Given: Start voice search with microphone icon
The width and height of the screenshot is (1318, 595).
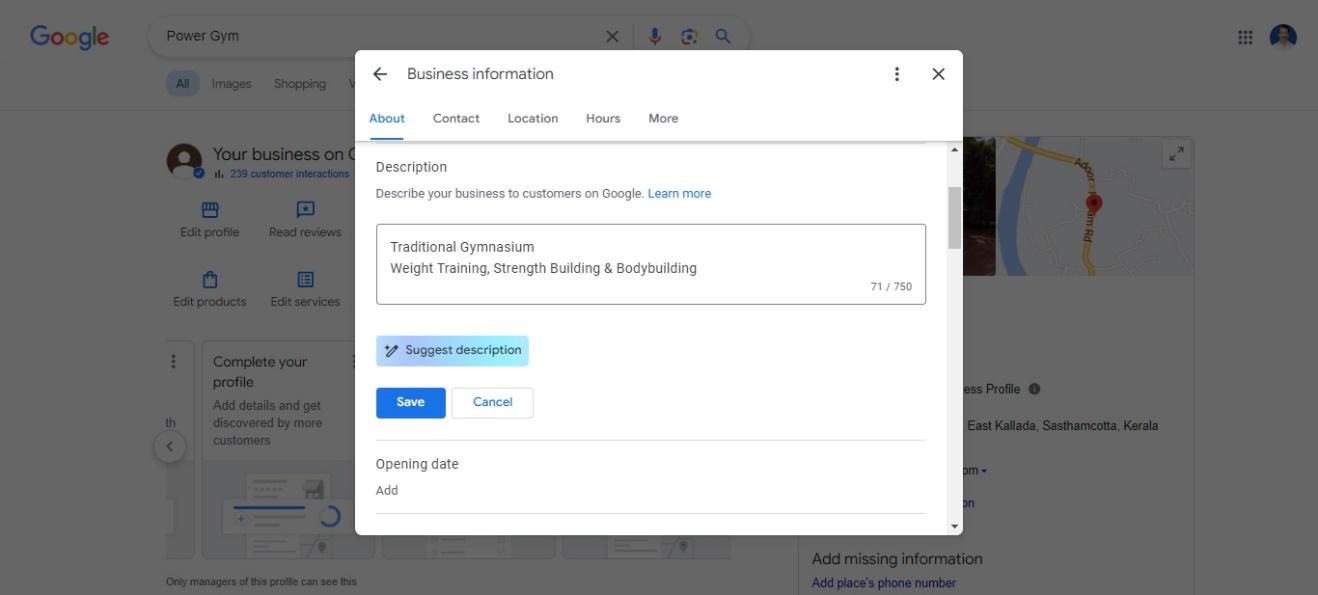Looking at the screenshot, I should click(x=655, y=37).
